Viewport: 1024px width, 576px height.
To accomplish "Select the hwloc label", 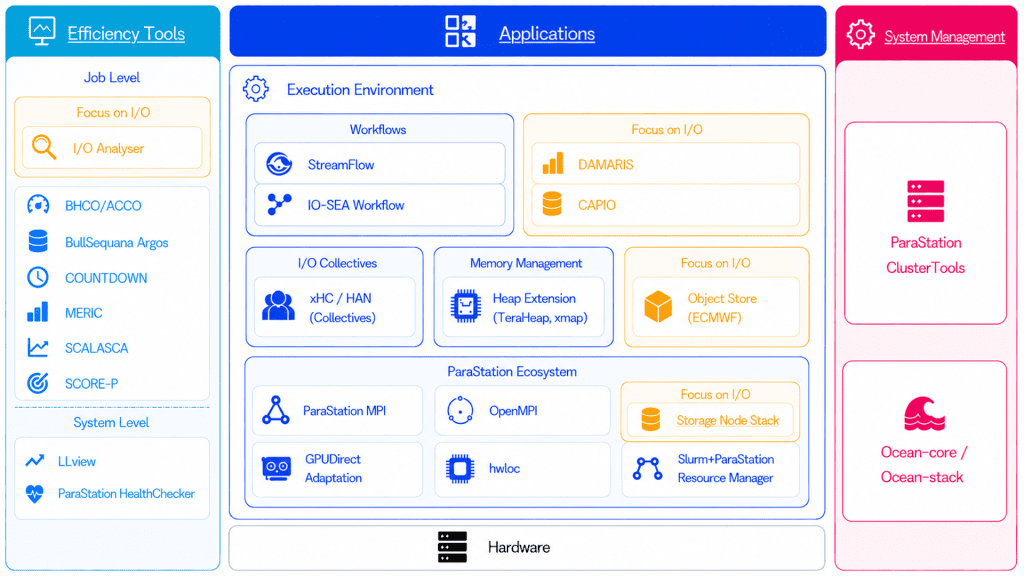I will pyautogui.click(x=504, y=468).
